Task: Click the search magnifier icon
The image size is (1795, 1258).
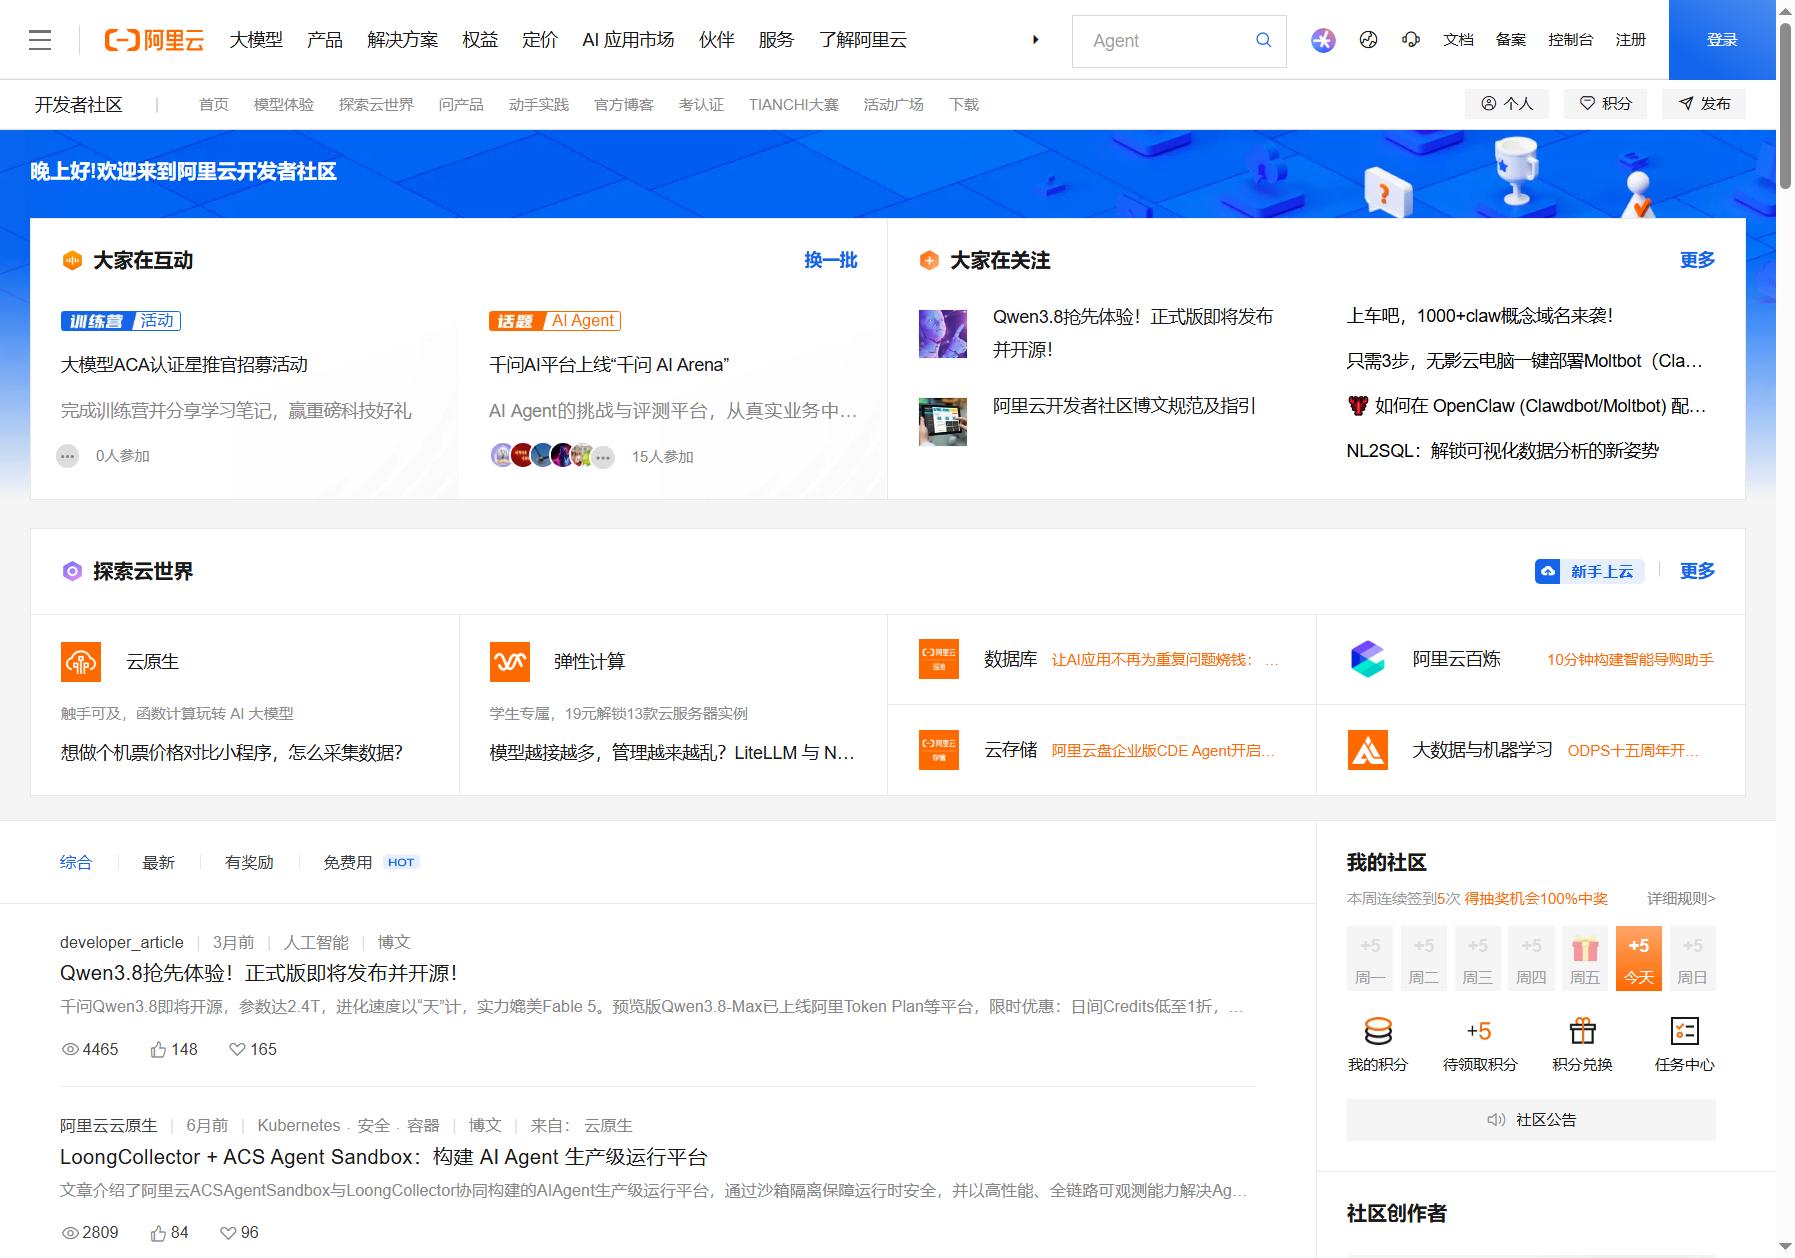Action: [x=1263, y=40]
